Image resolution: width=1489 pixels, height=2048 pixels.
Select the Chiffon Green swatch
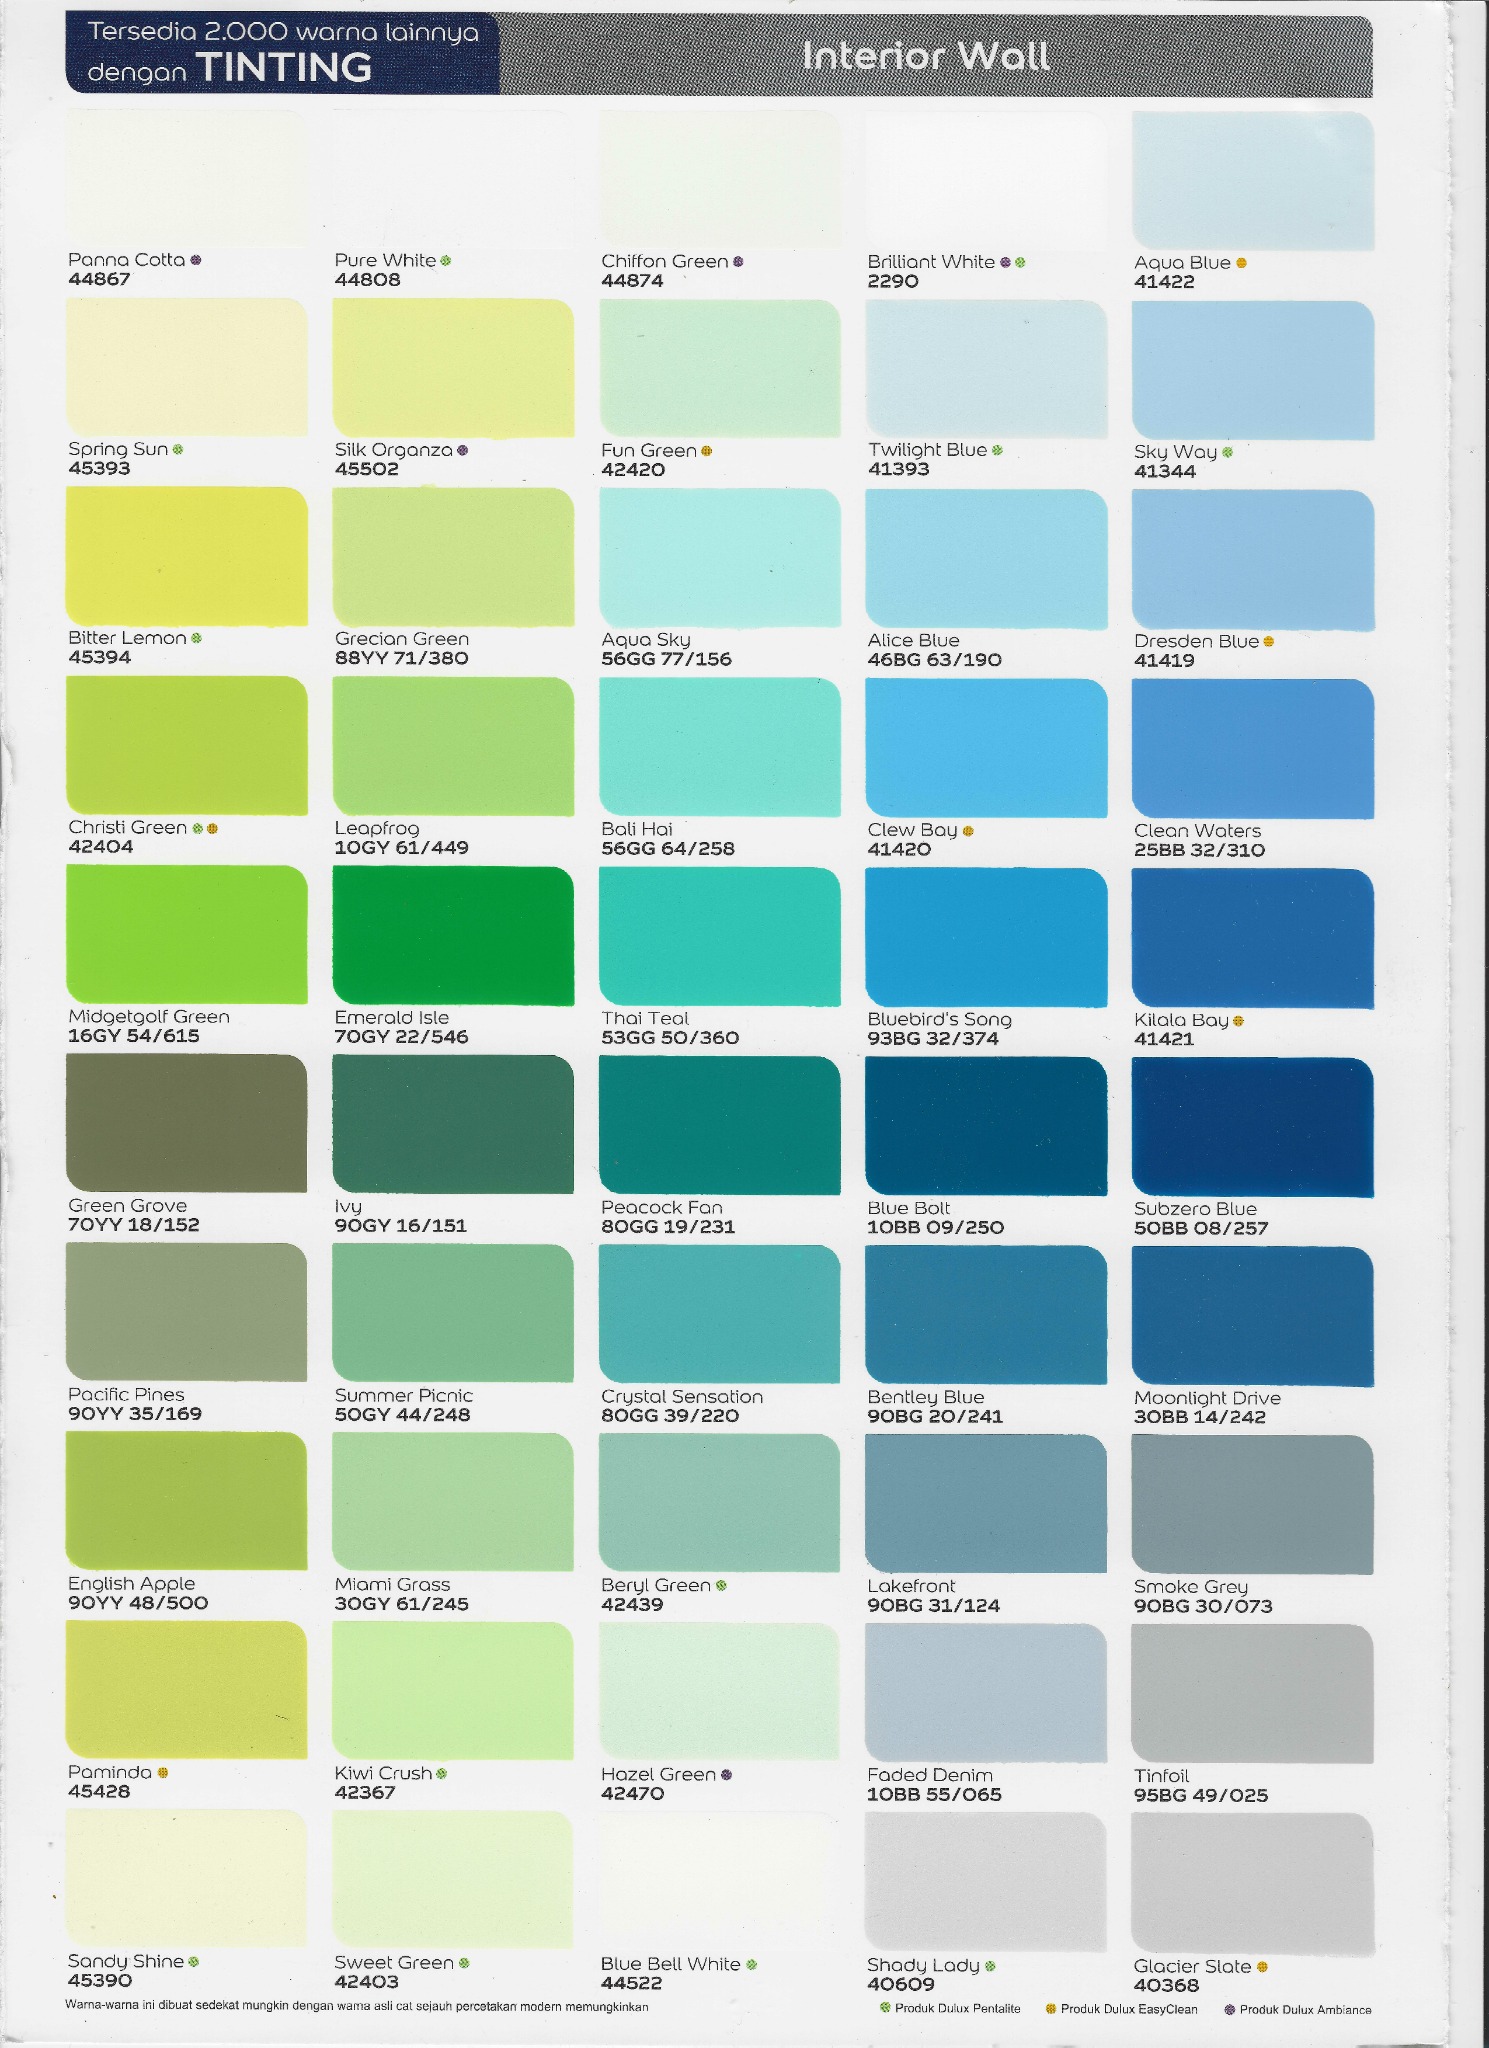(720, 179)
